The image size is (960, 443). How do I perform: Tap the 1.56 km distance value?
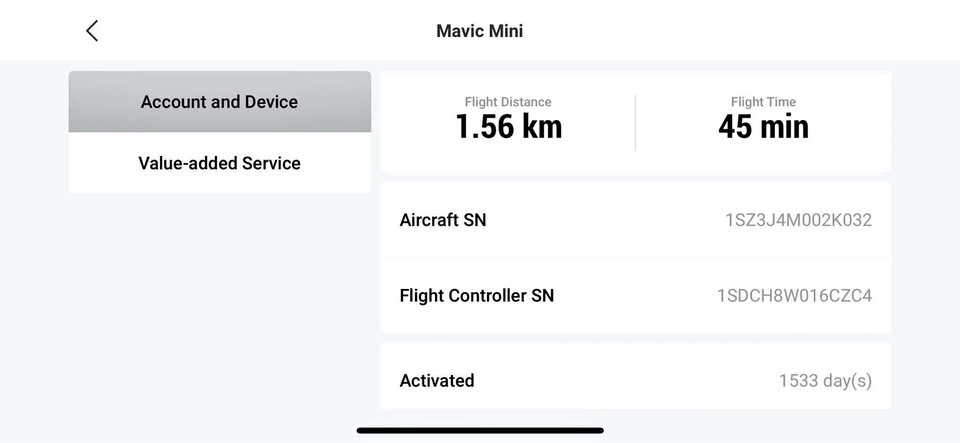(x=508, y=127)
